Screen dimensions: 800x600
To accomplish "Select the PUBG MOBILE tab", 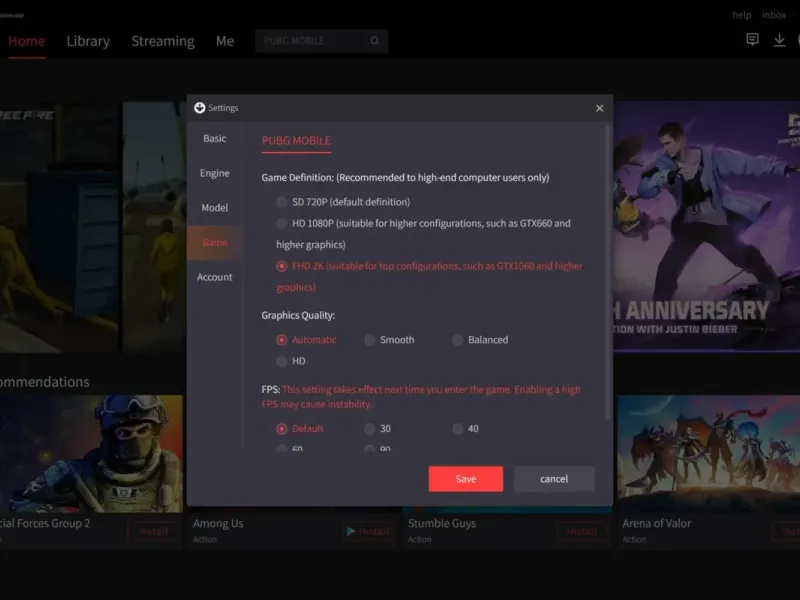I will [x=296, y=141].
